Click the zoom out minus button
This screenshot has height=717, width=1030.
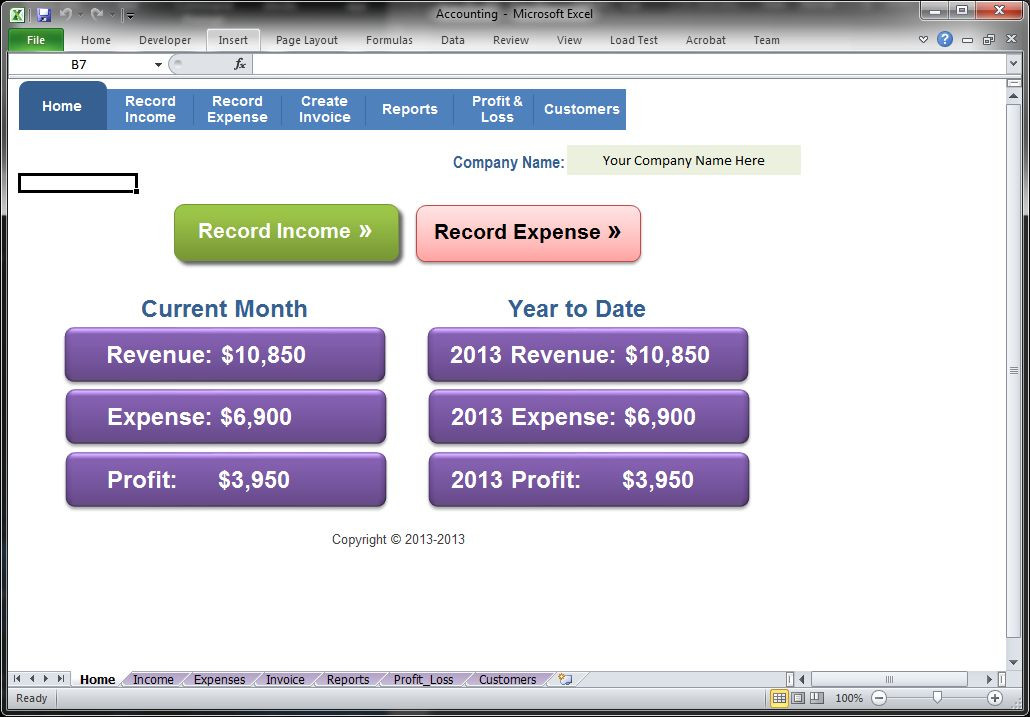[880, 698]
